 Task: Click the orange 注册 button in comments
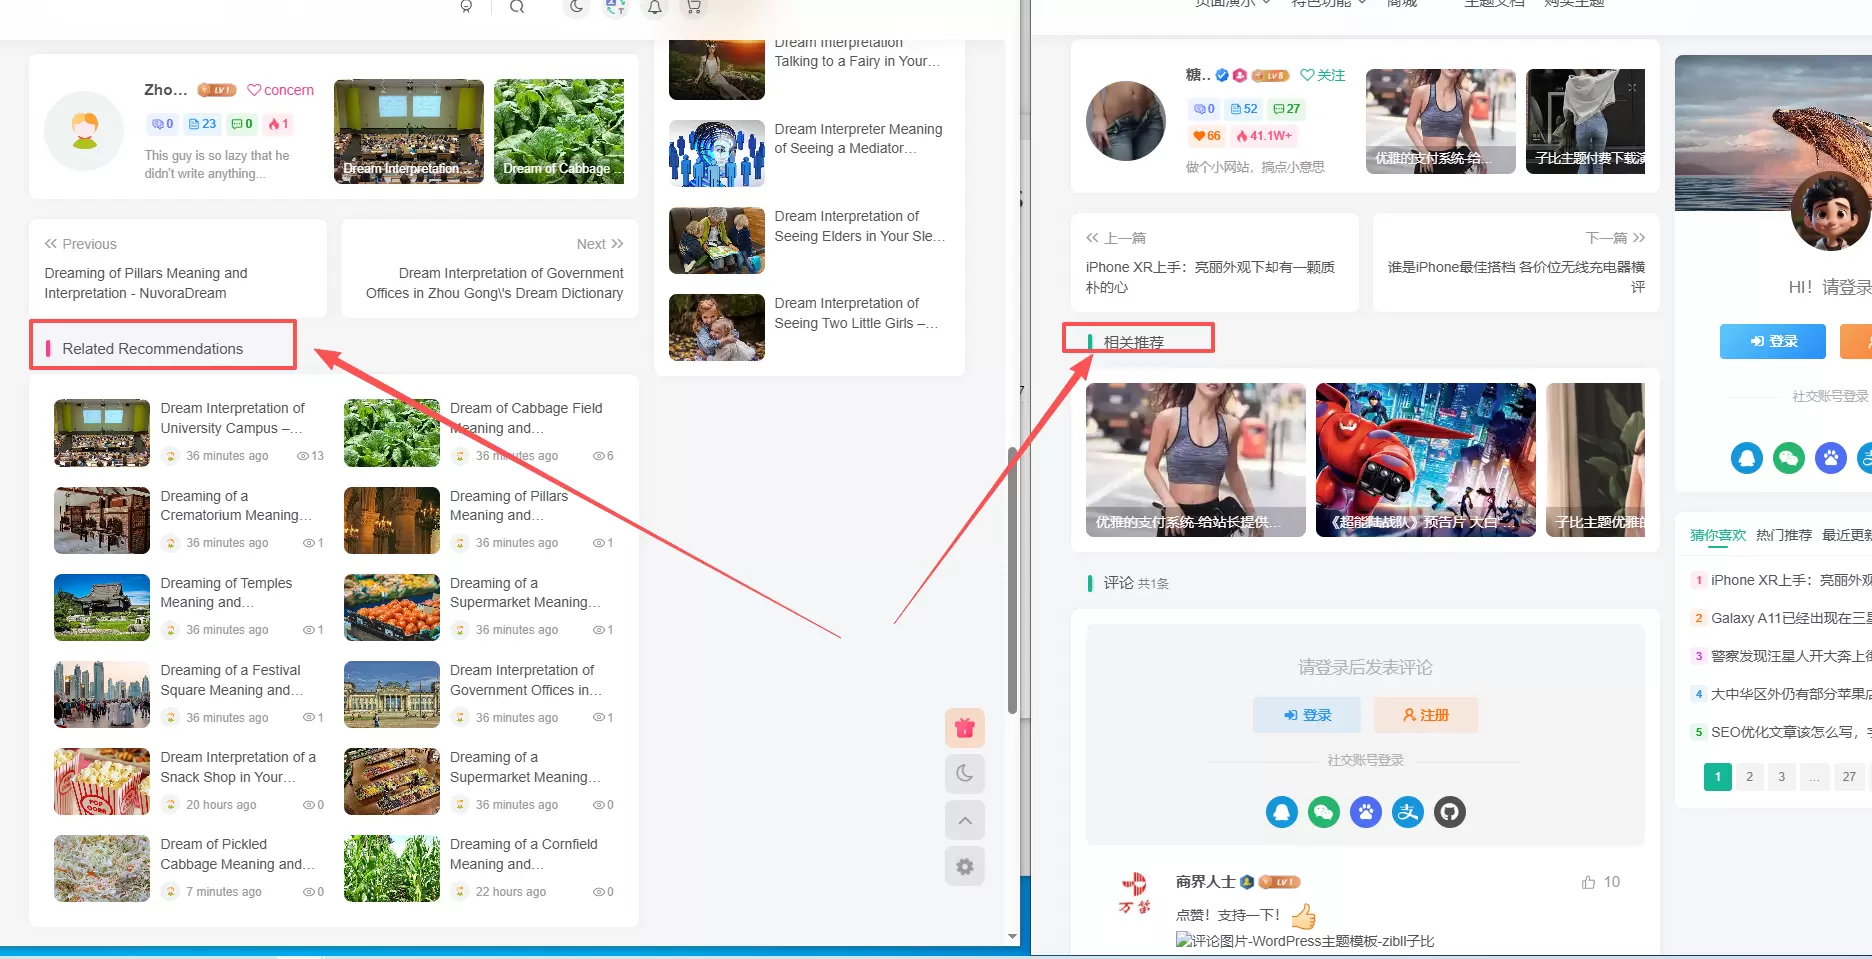1425,715
